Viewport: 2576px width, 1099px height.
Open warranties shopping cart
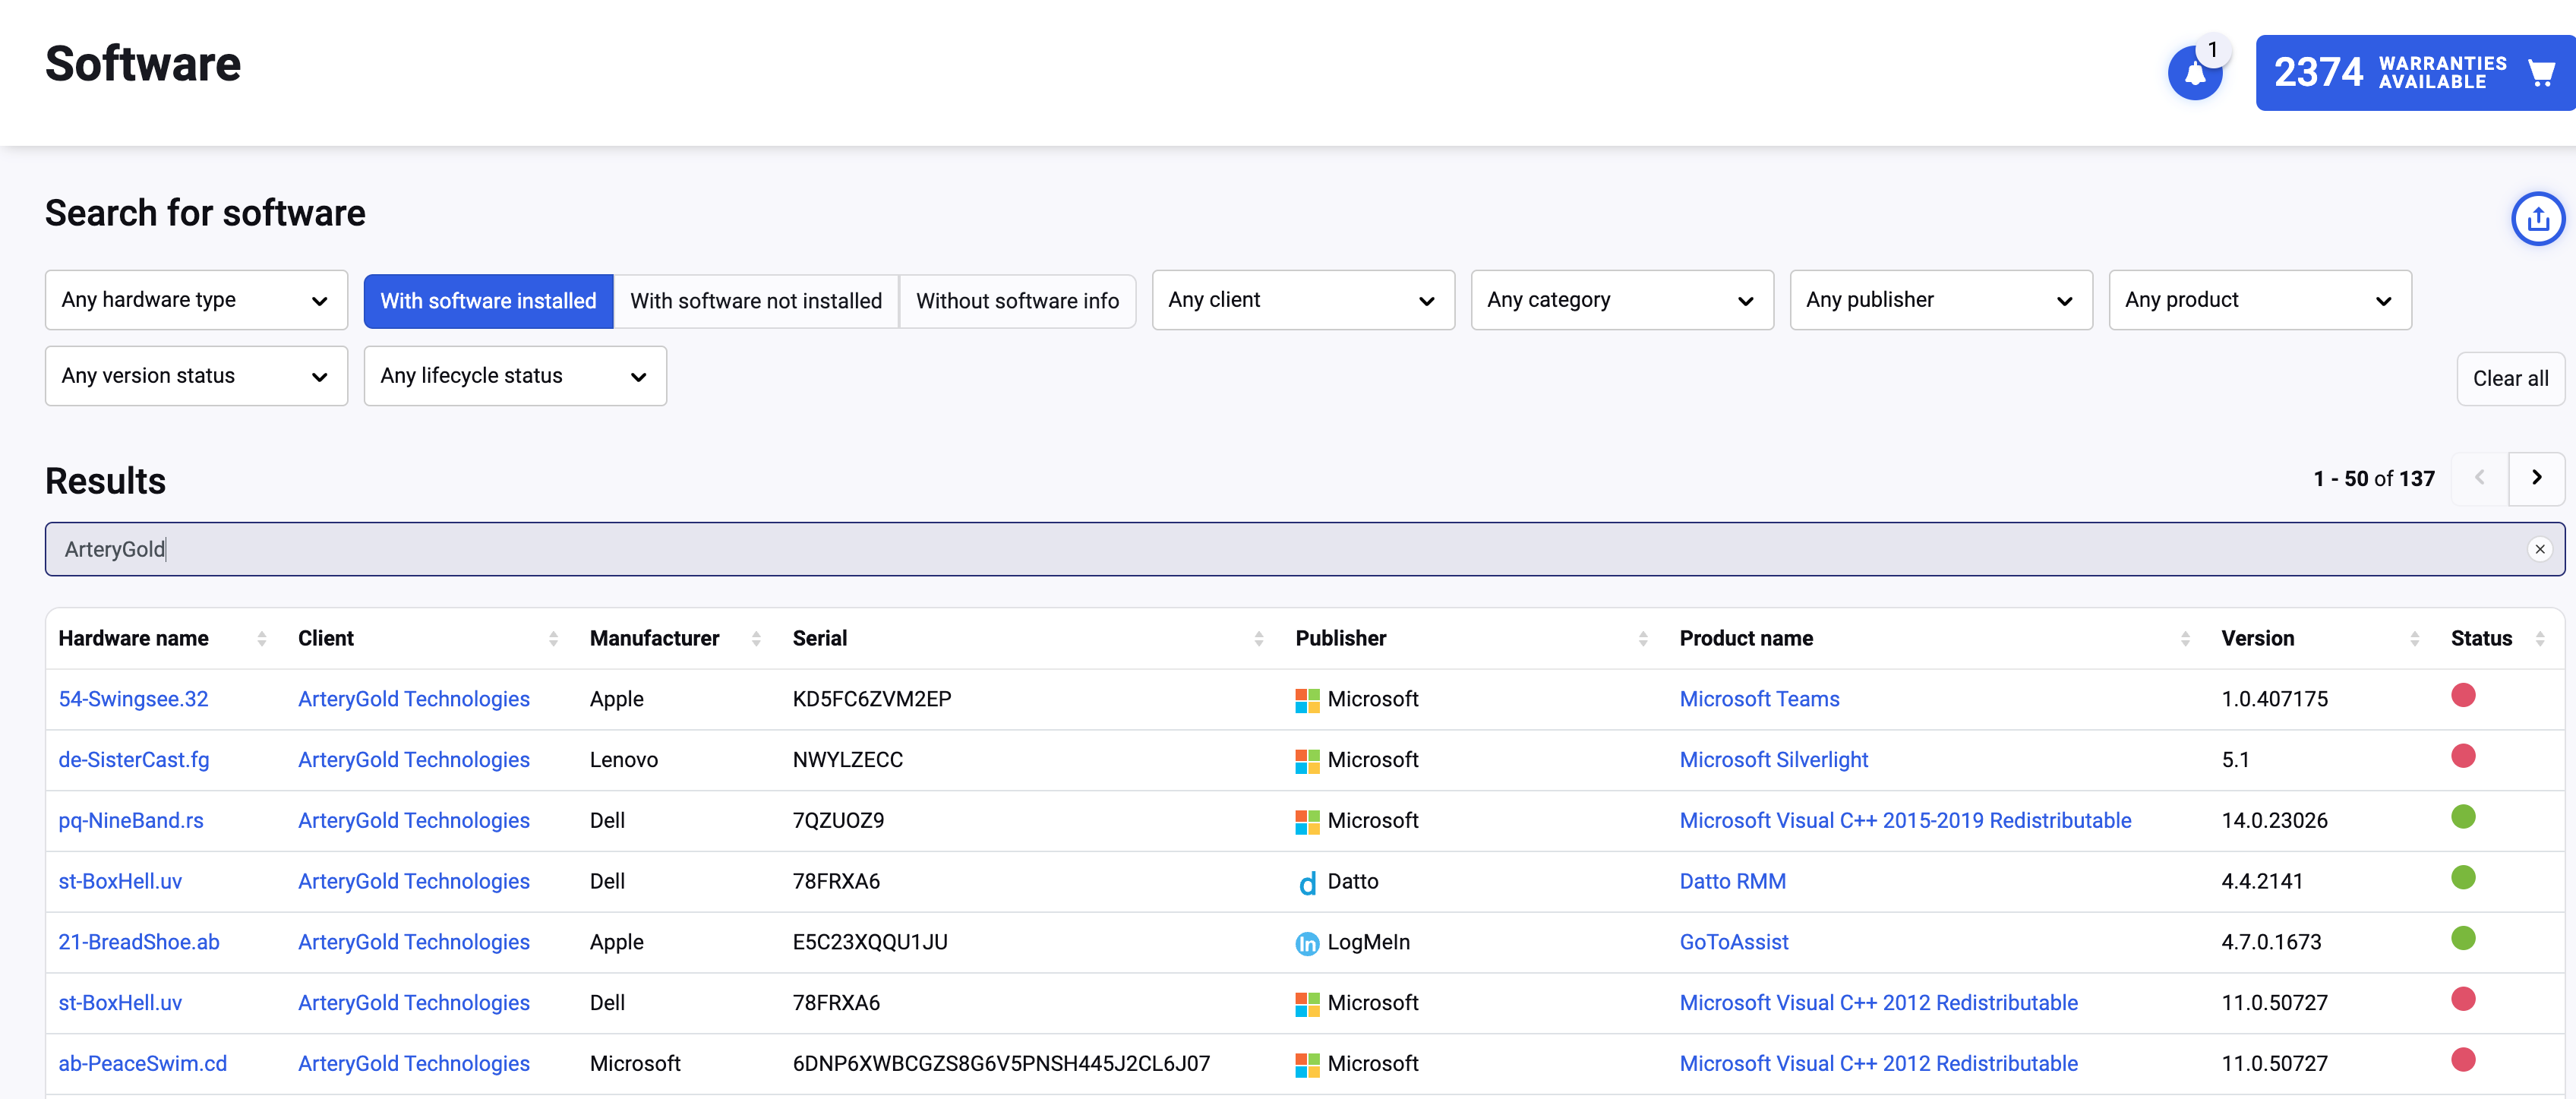(2541, 72)
